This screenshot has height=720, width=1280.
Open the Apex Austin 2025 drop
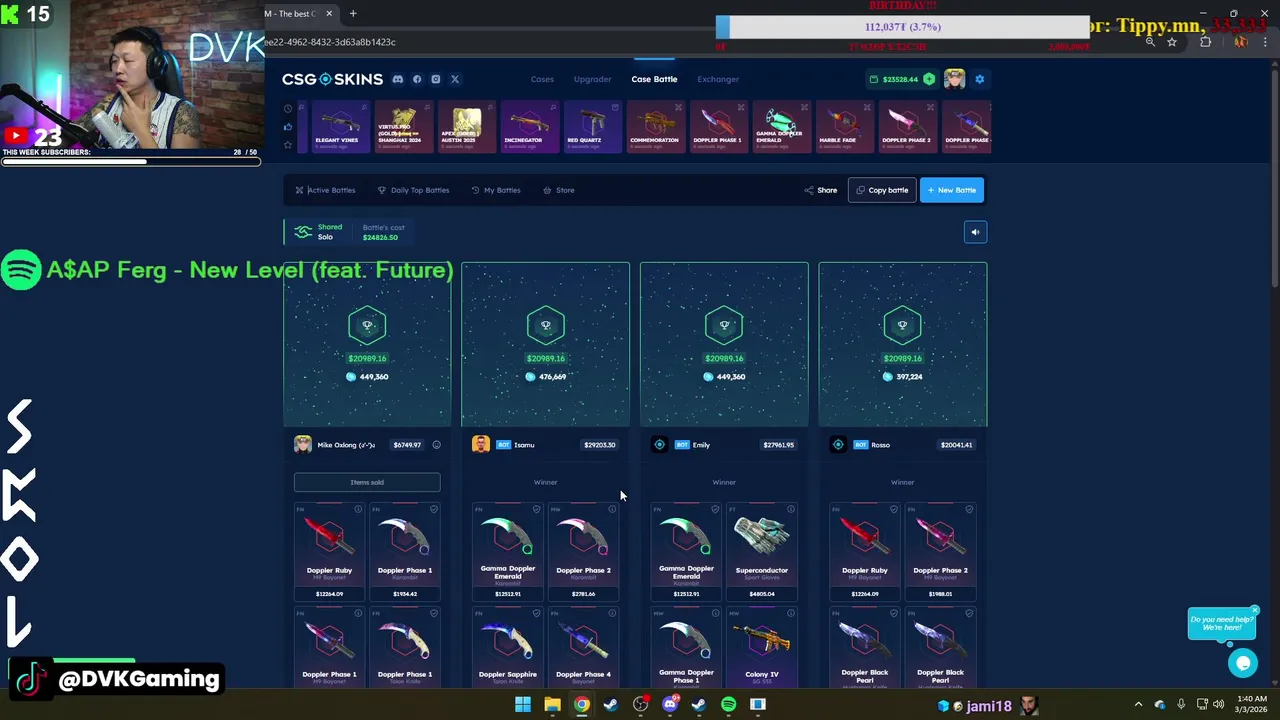[x=466, y=127]
